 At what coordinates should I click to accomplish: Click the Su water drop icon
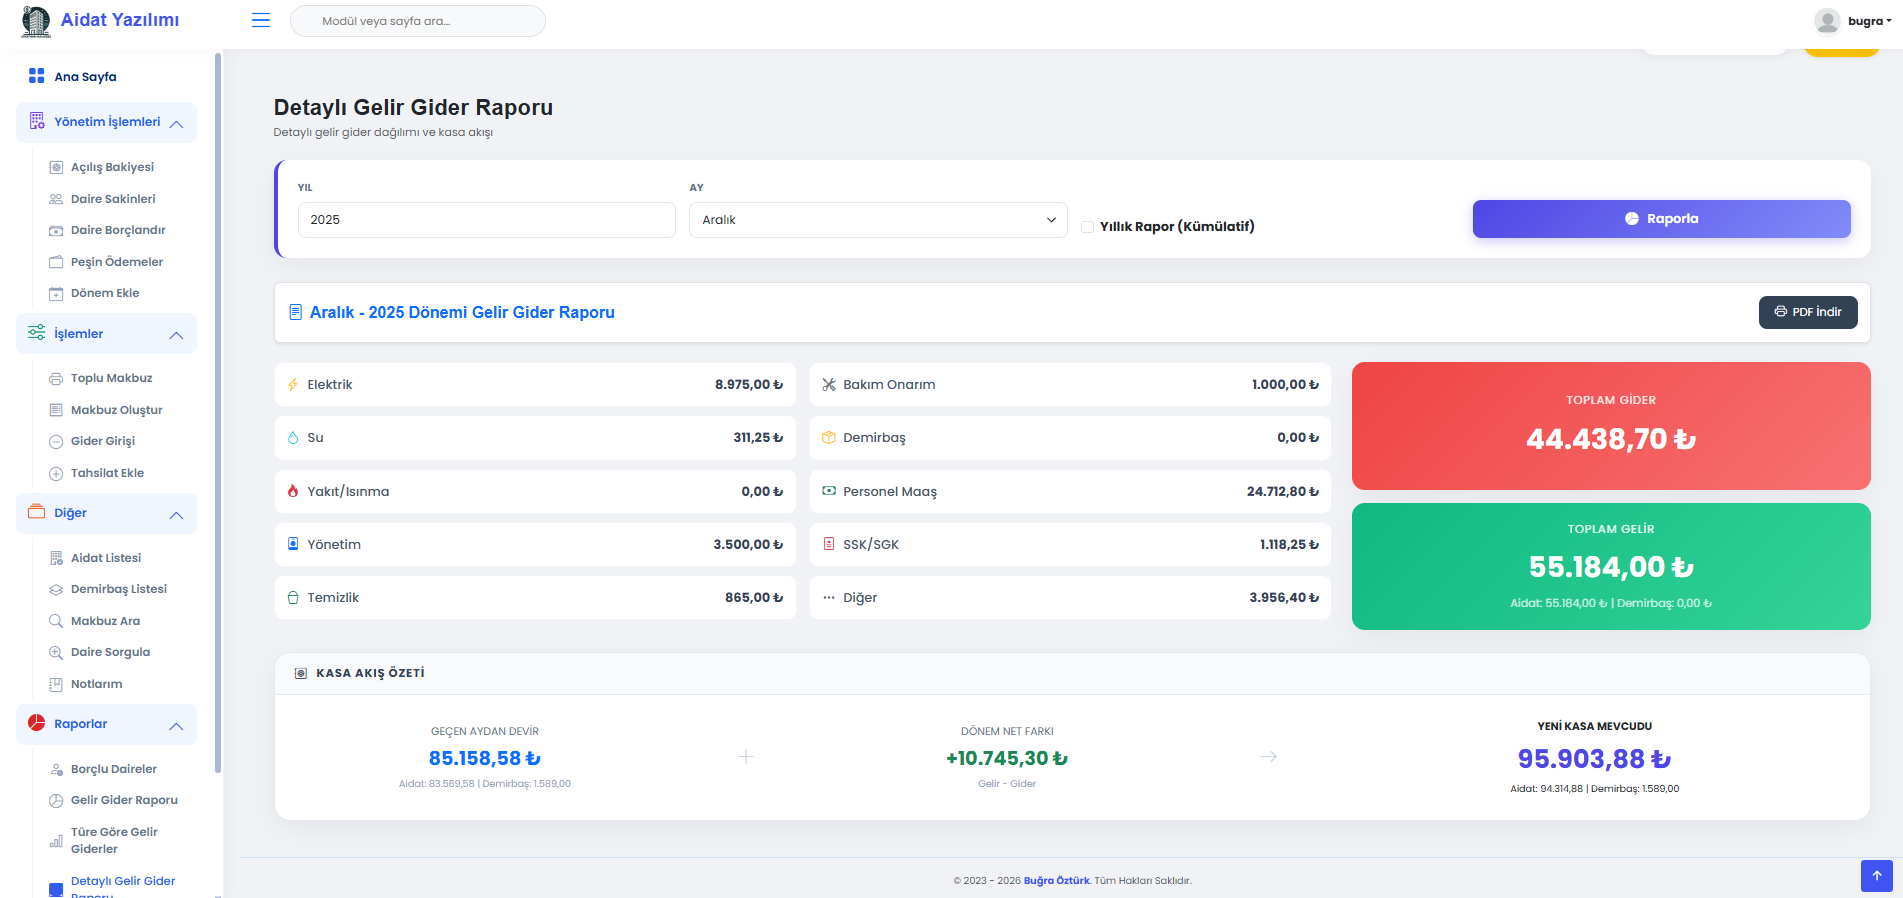293,438
